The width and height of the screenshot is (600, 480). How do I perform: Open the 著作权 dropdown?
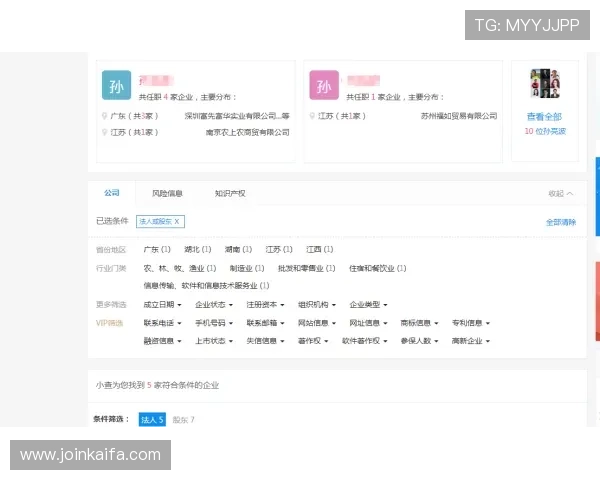313,341
